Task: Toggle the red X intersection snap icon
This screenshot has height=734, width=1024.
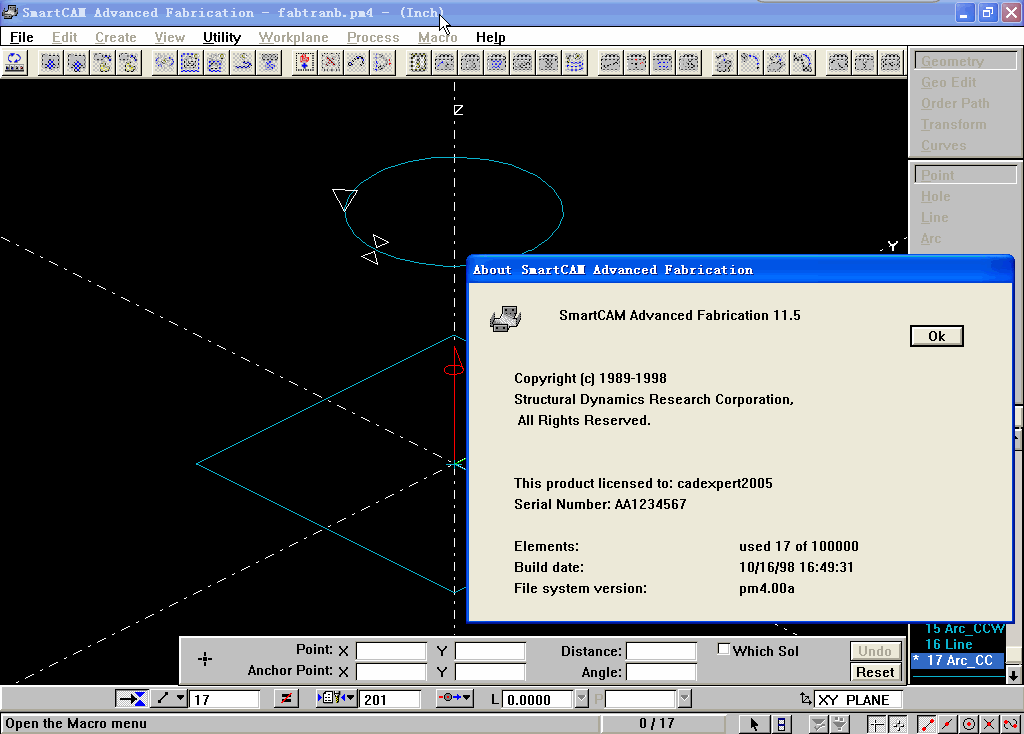Action: (x=989, y=724)
